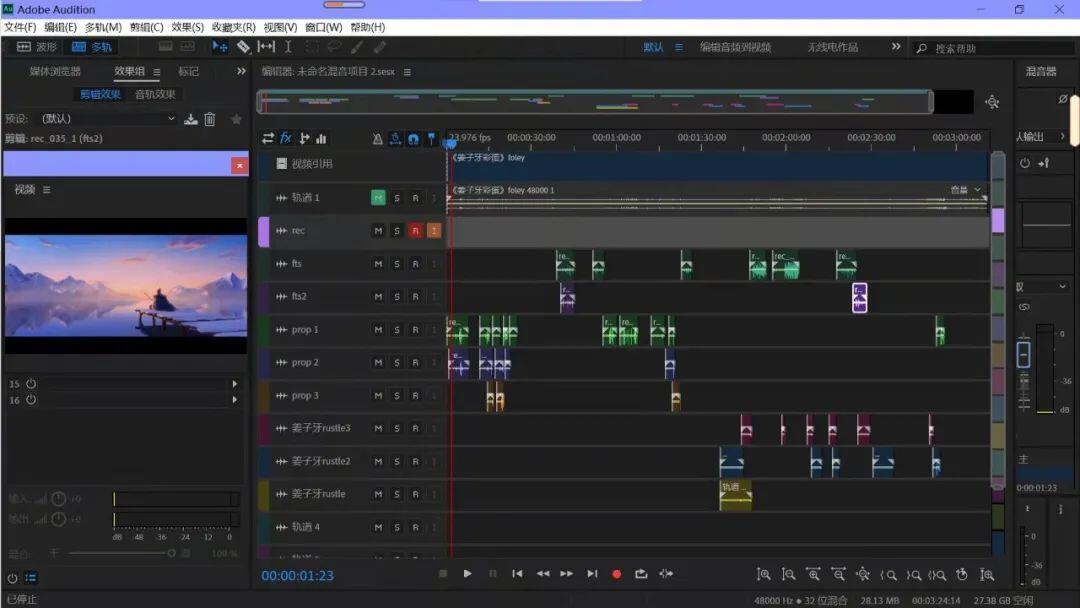
Task: Disarm record on rec track
Action: pyautogui.click(x=415, y=231)
